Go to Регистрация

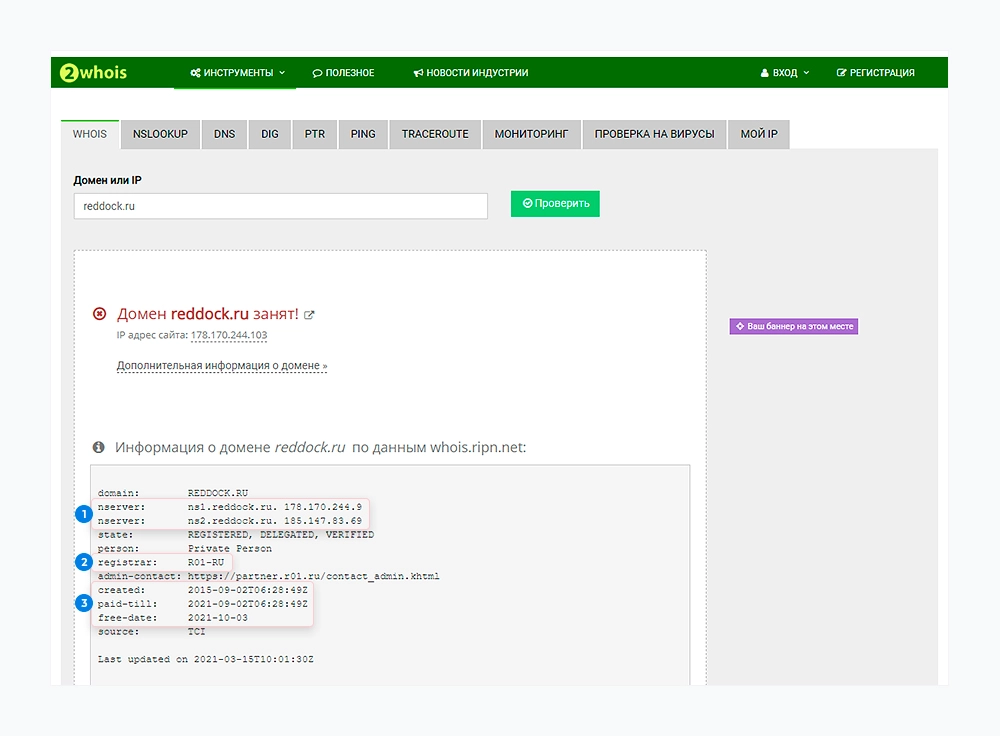click(875, 73)
